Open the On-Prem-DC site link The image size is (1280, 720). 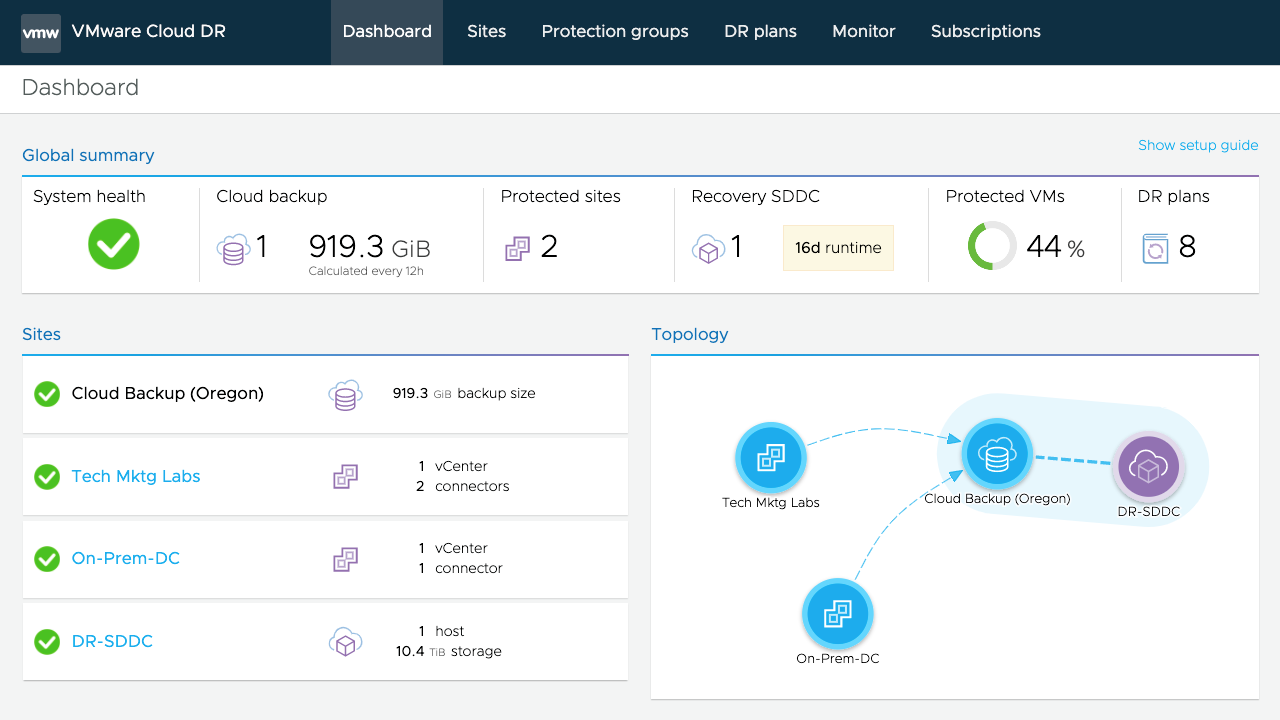click(126, 558)
